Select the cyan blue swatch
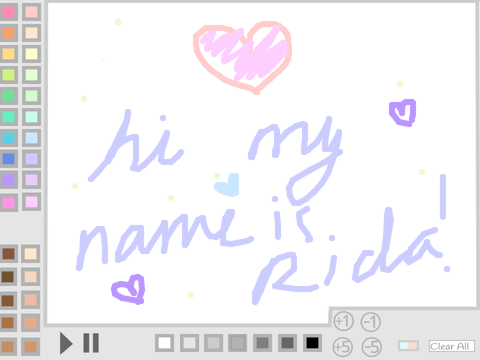480x360 pixels. [x=9, y=138]
